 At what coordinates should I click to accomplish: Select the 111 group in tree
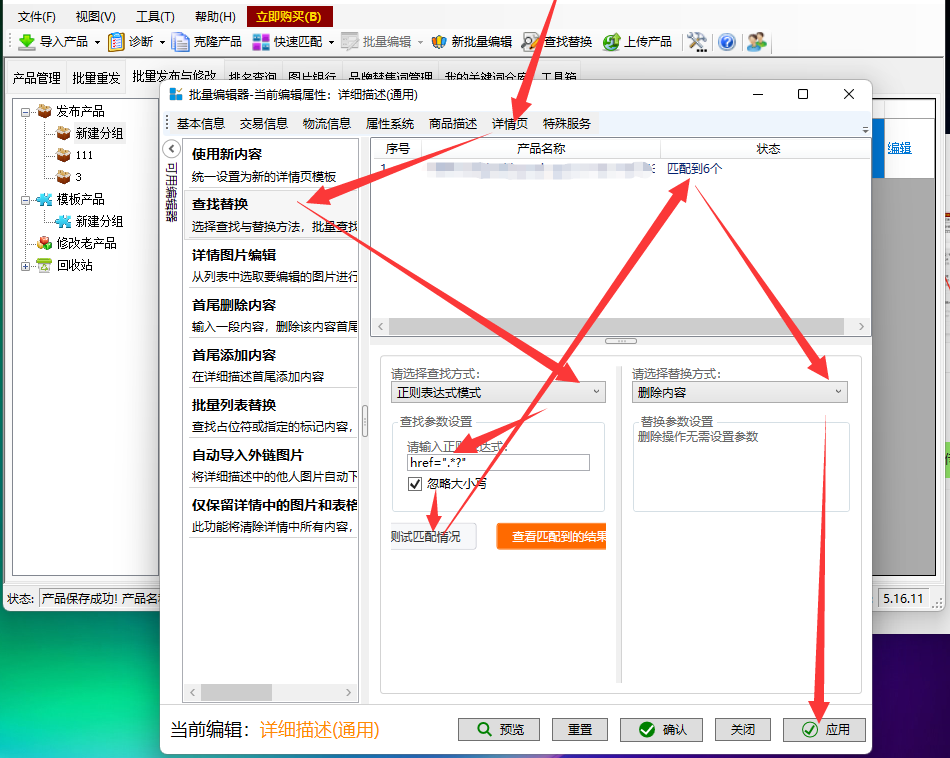coord(84,155)
